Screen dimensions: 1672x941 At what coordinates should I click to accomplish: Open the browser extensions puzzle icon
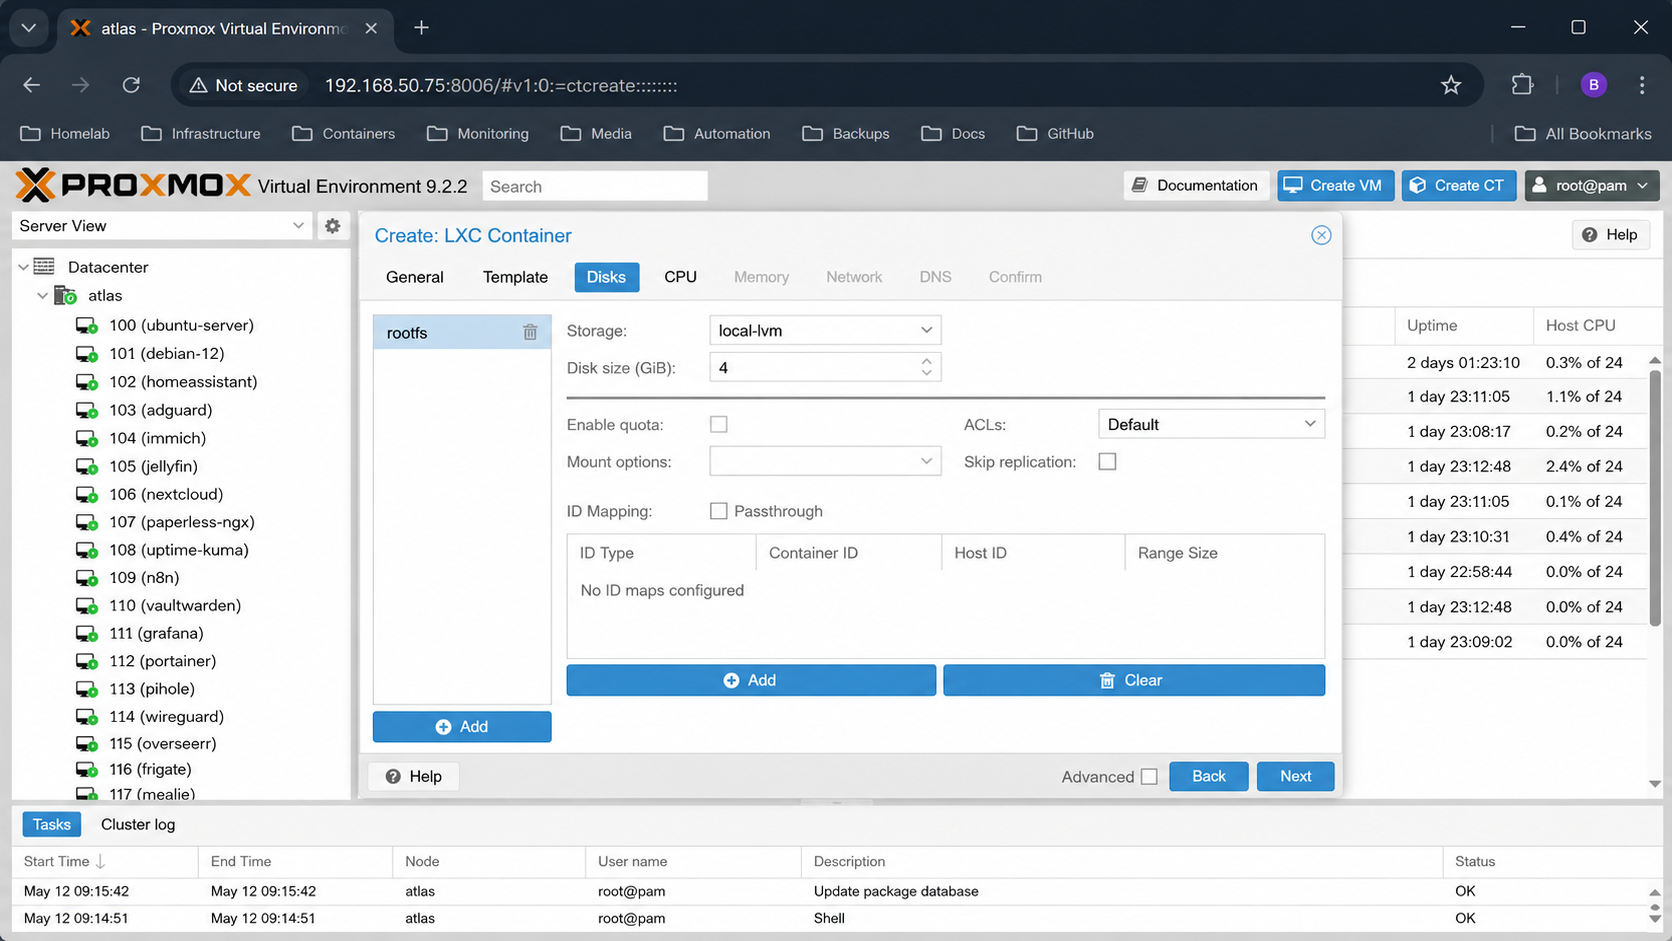pos(1522,85)
